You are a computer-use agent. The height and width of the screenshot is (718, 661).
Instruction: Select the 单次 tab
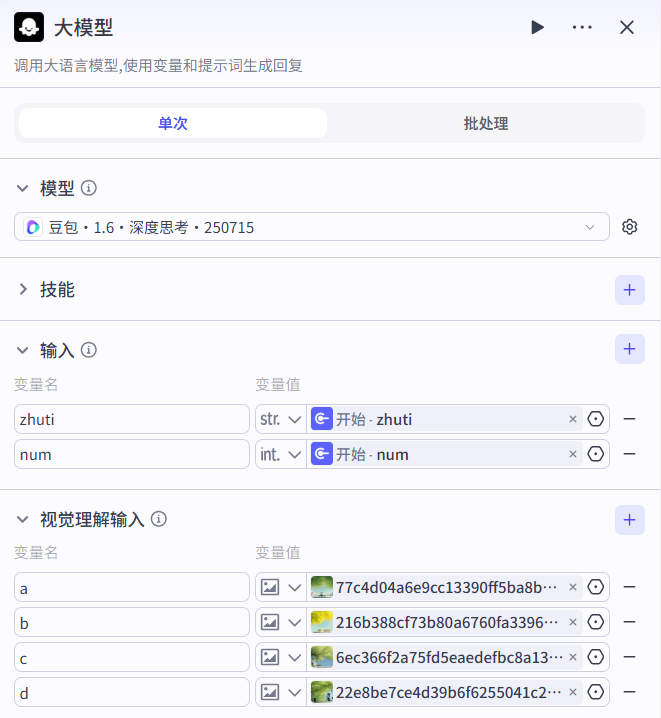(x=173, y=124)
